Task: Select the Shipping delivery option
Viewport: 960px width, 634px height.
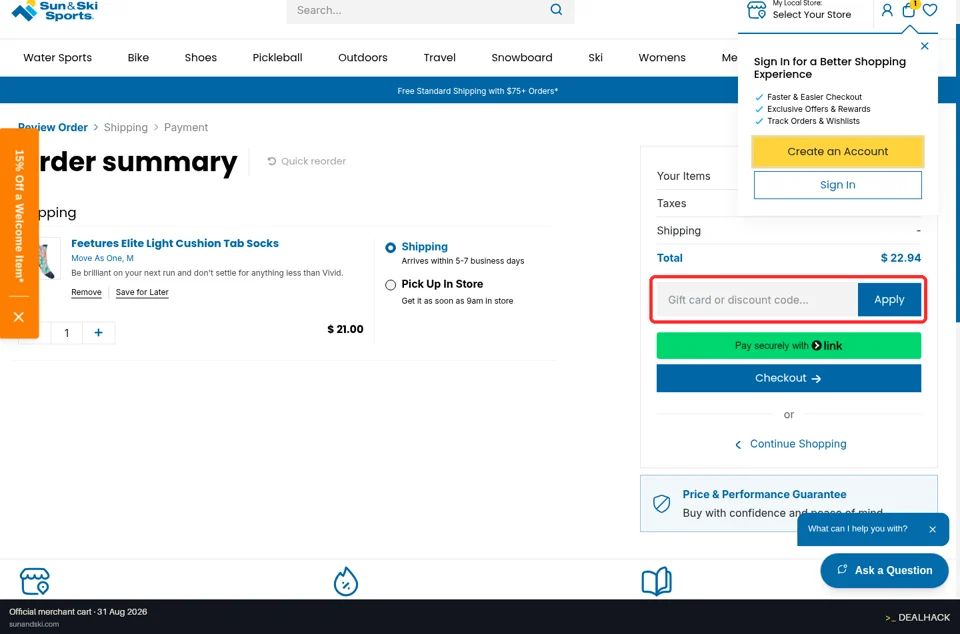Action: point(391,248)
